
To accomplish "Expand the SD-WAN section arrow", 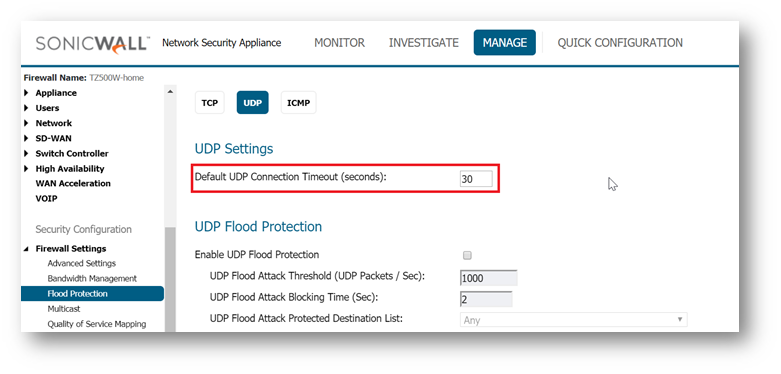I will click(x=26, y=138).
